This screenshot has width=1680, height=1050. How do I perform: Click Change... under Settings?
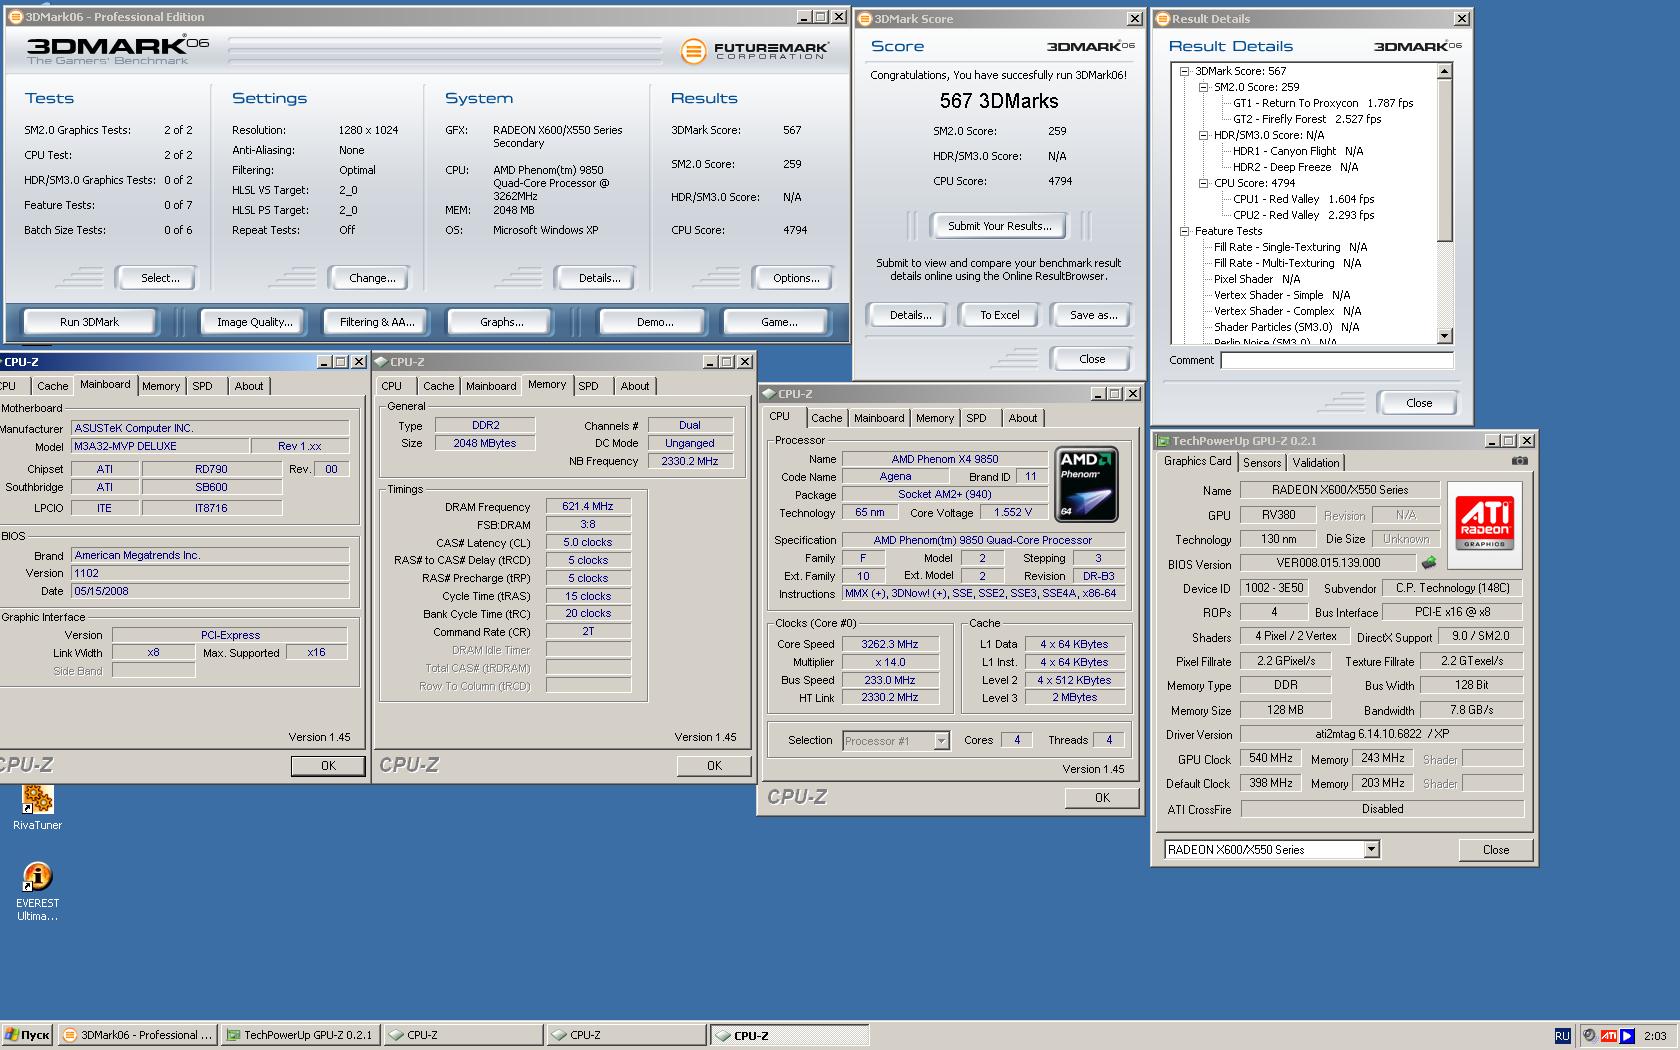372,278
